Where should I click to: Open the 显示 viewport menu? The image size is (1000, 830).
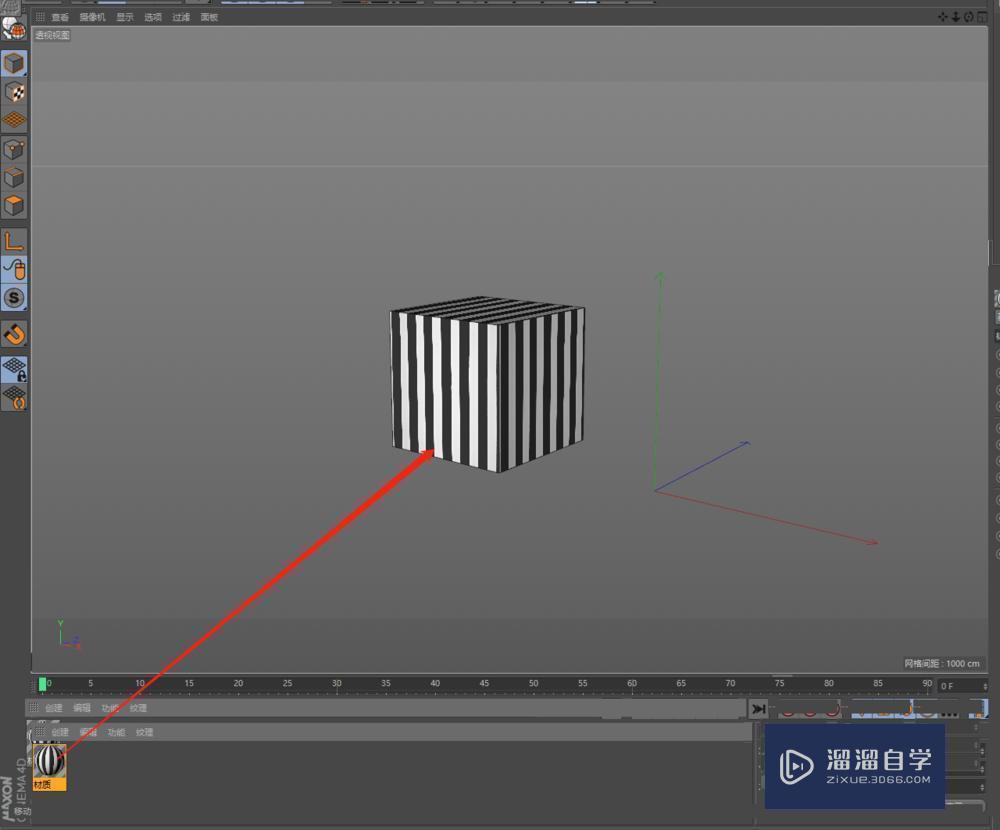point(125,17)
